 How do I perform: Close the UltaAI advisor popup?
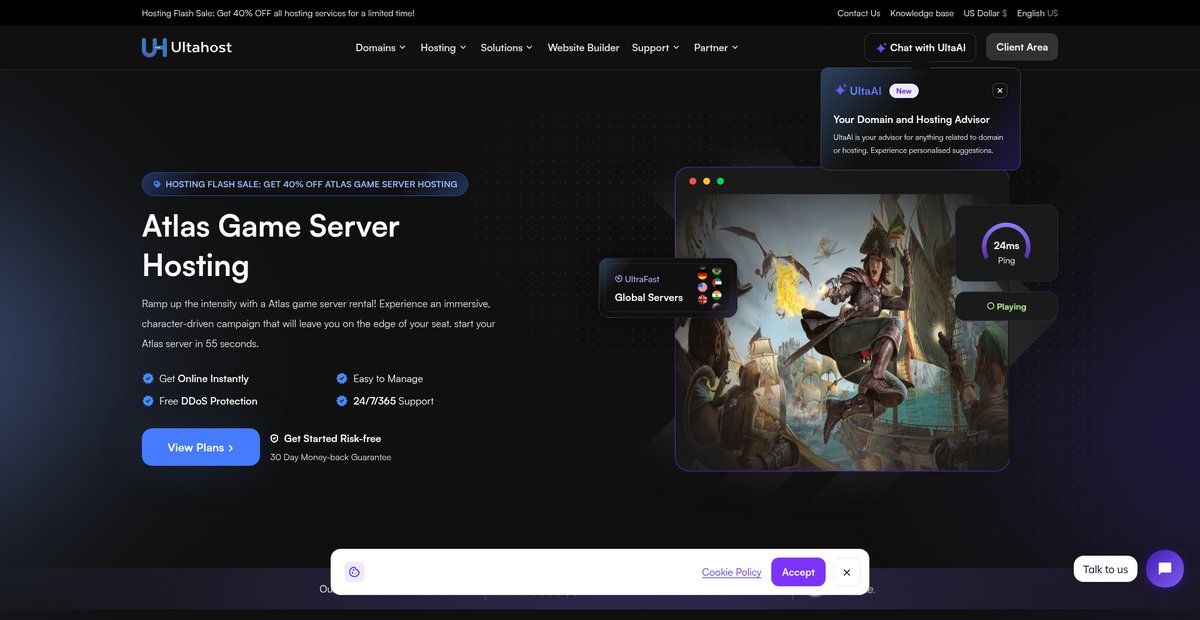point(999,90)
